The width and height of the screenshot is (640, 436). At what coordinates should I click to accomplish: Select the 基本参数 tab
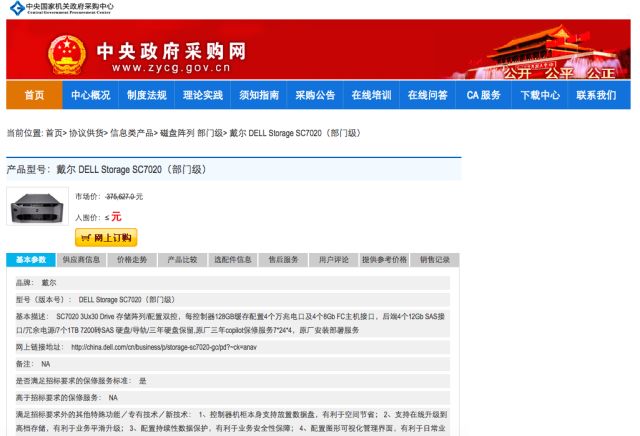[31, 260]
